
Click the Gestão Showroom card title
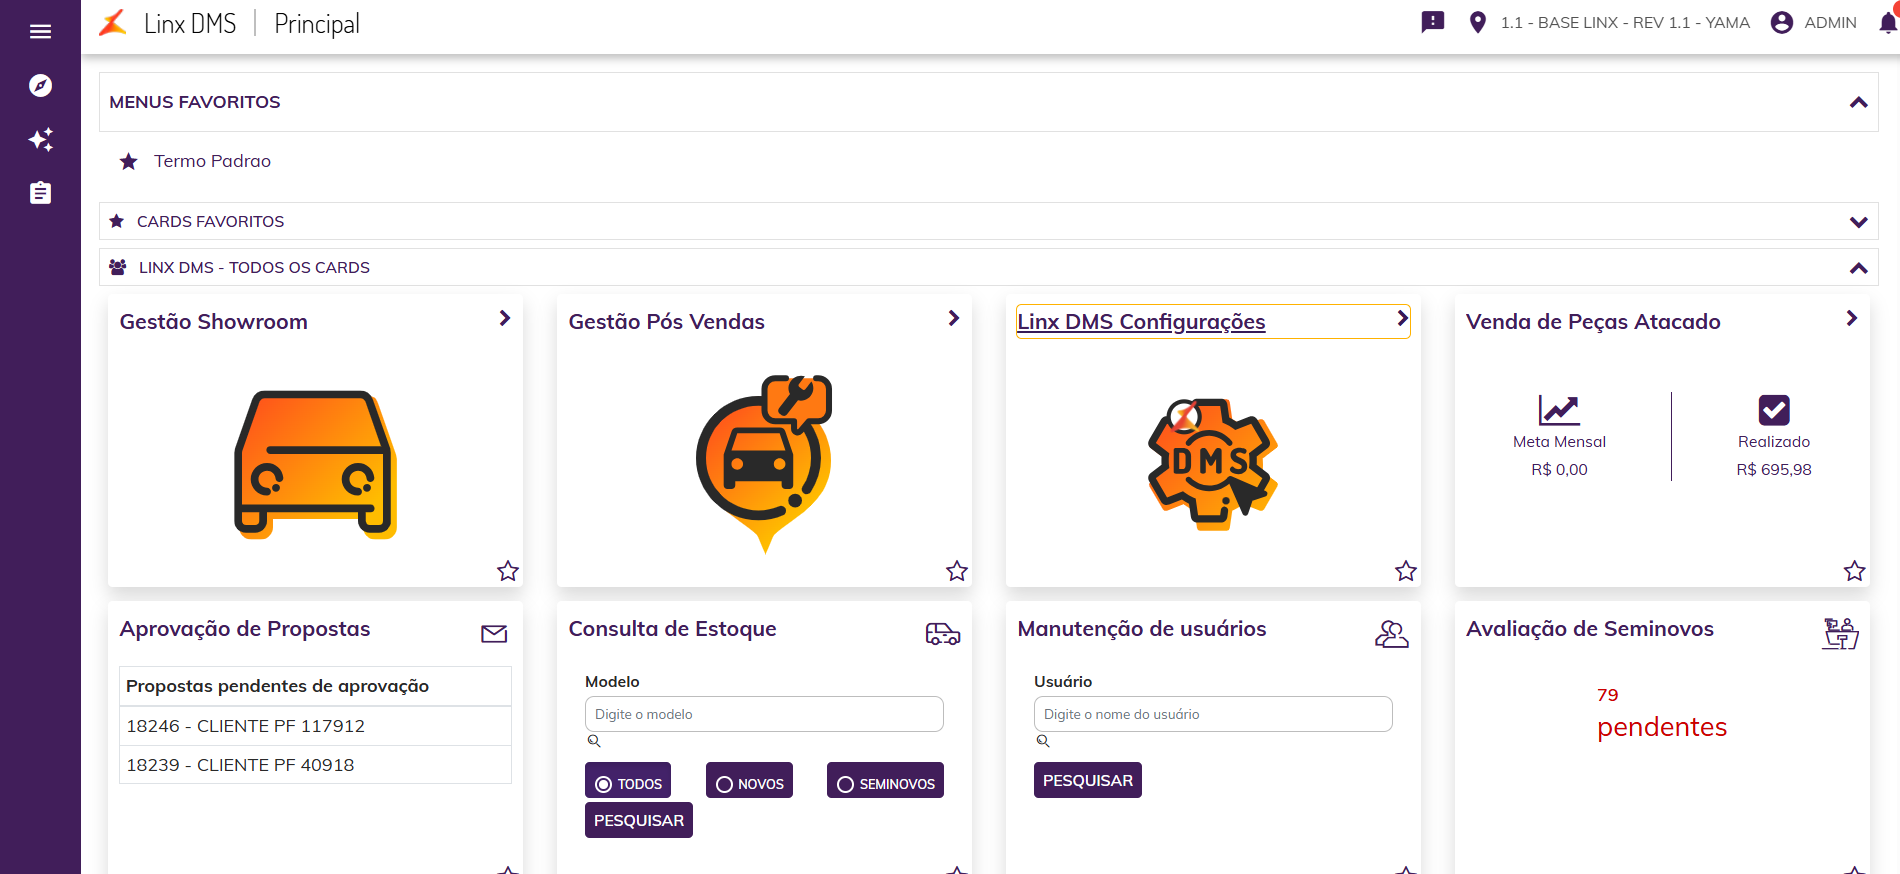(214, 322)
